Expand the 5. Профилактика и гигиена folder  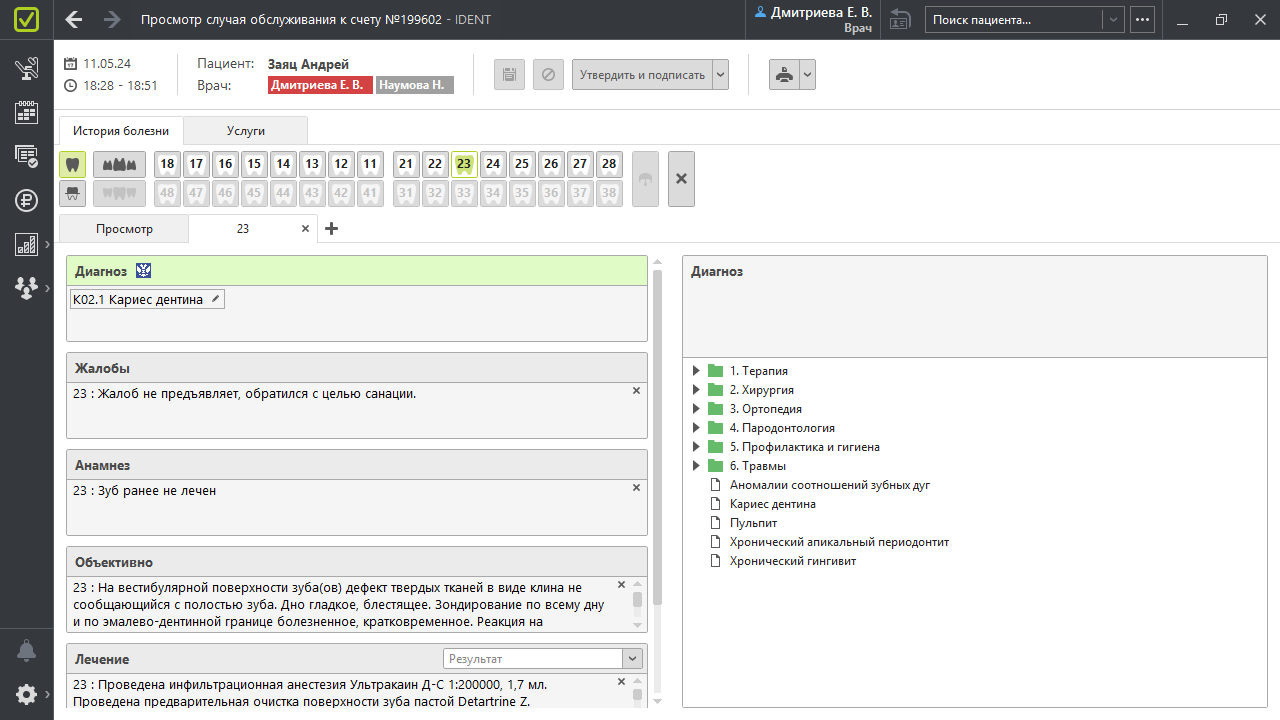[696, 447]
